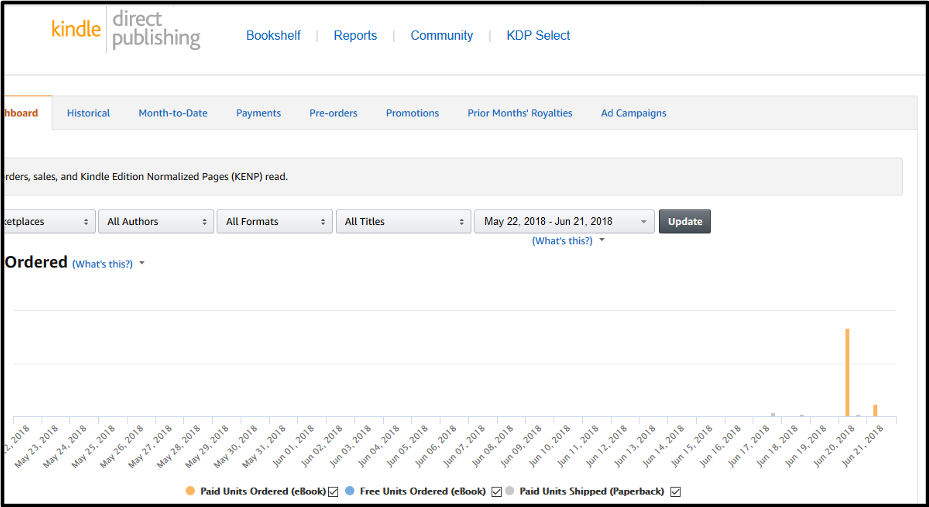Image resolution: width=929 pixels, height=507 pixels.
Task: Open the All Formats dropdown
Action: tap(274, 222)
